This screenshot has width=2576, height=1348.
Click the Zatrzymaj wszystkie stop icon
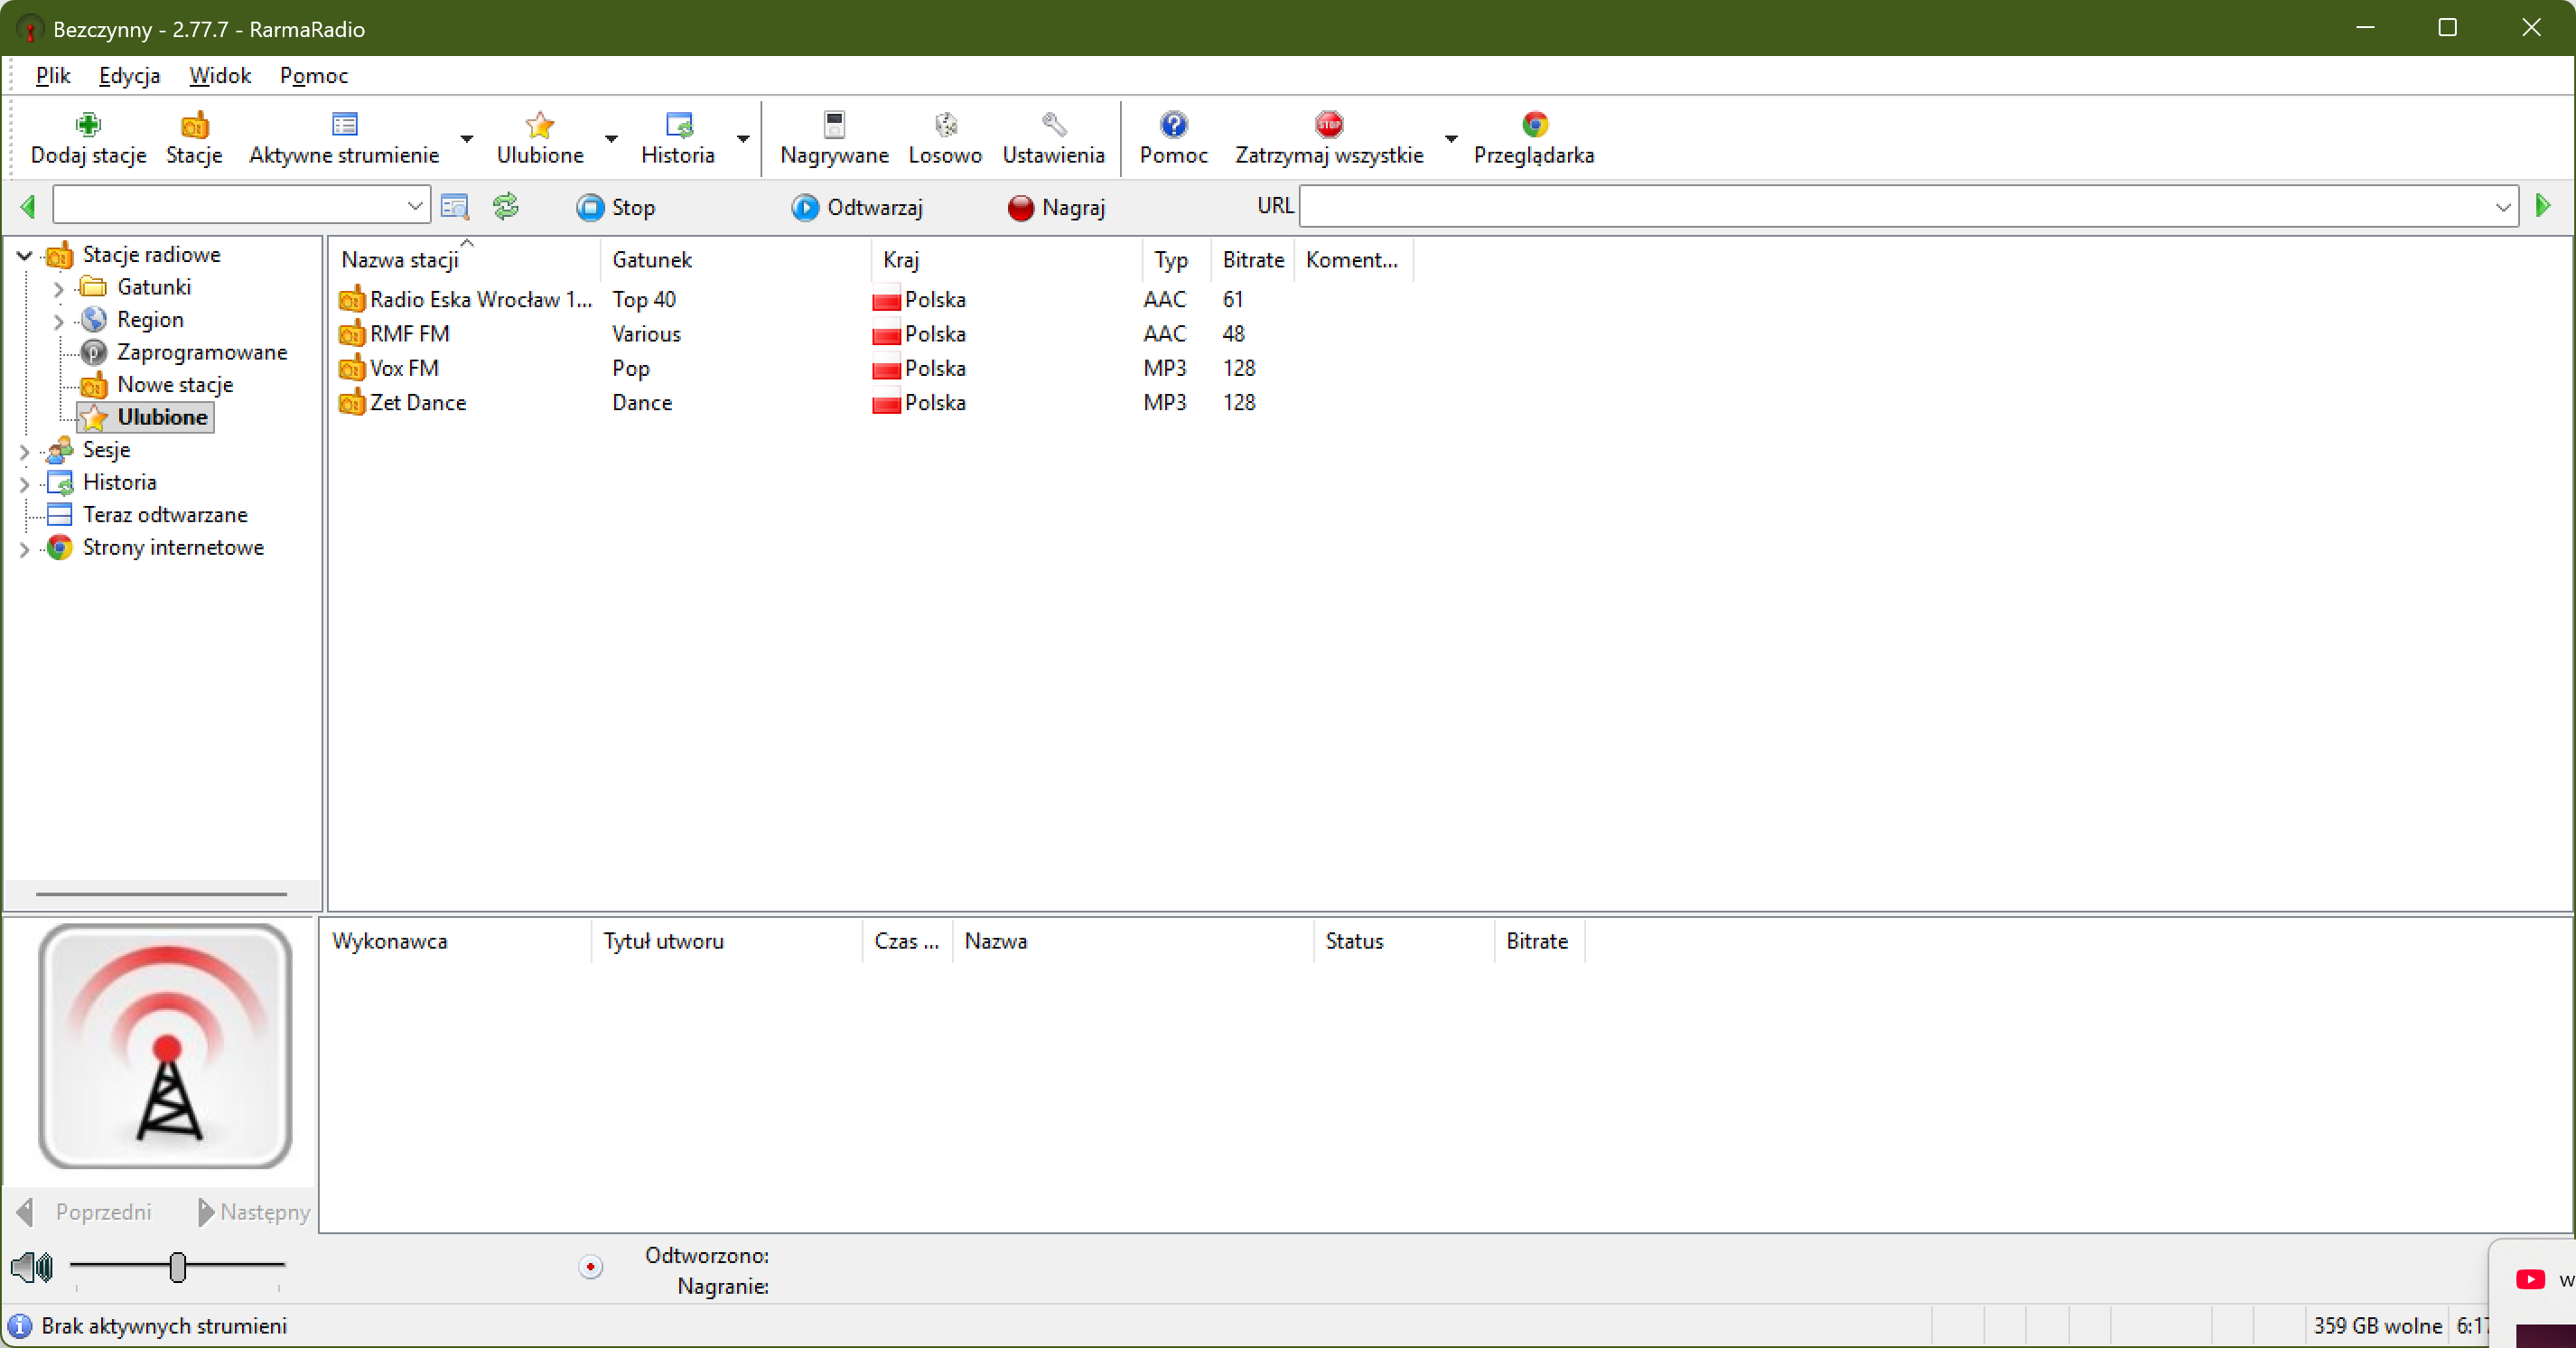point(1328,125)
